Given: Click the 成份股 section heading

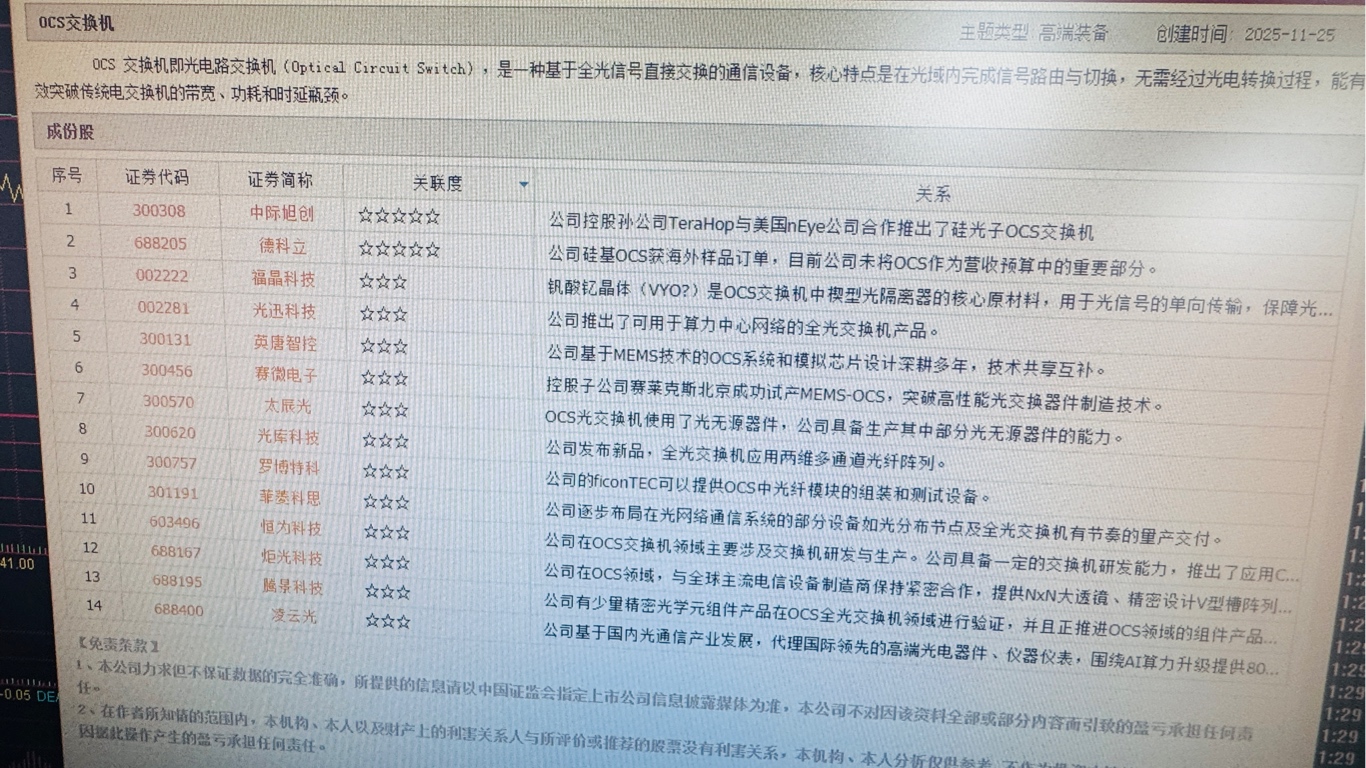Looking at the screenshot, I should tap(70, 131).
